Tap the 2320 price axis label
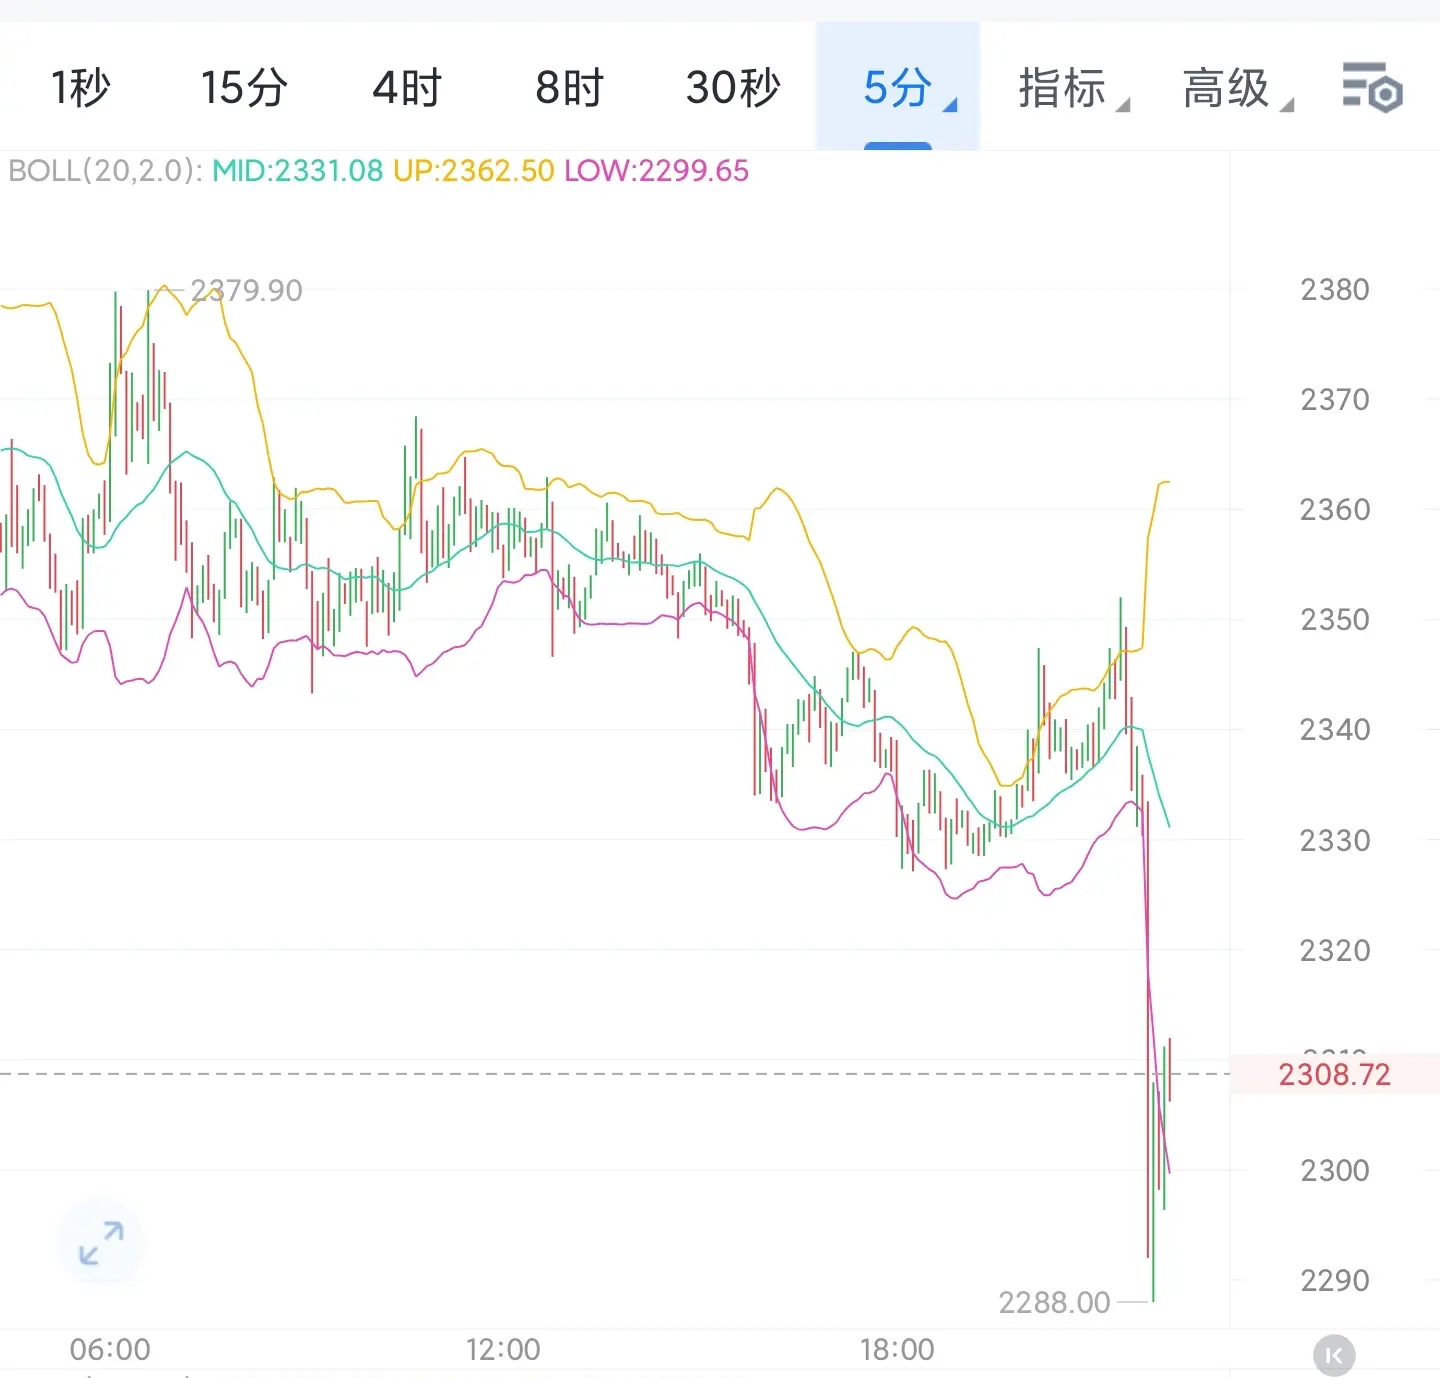The image size is (1440, 1378). click(1334, 950)
